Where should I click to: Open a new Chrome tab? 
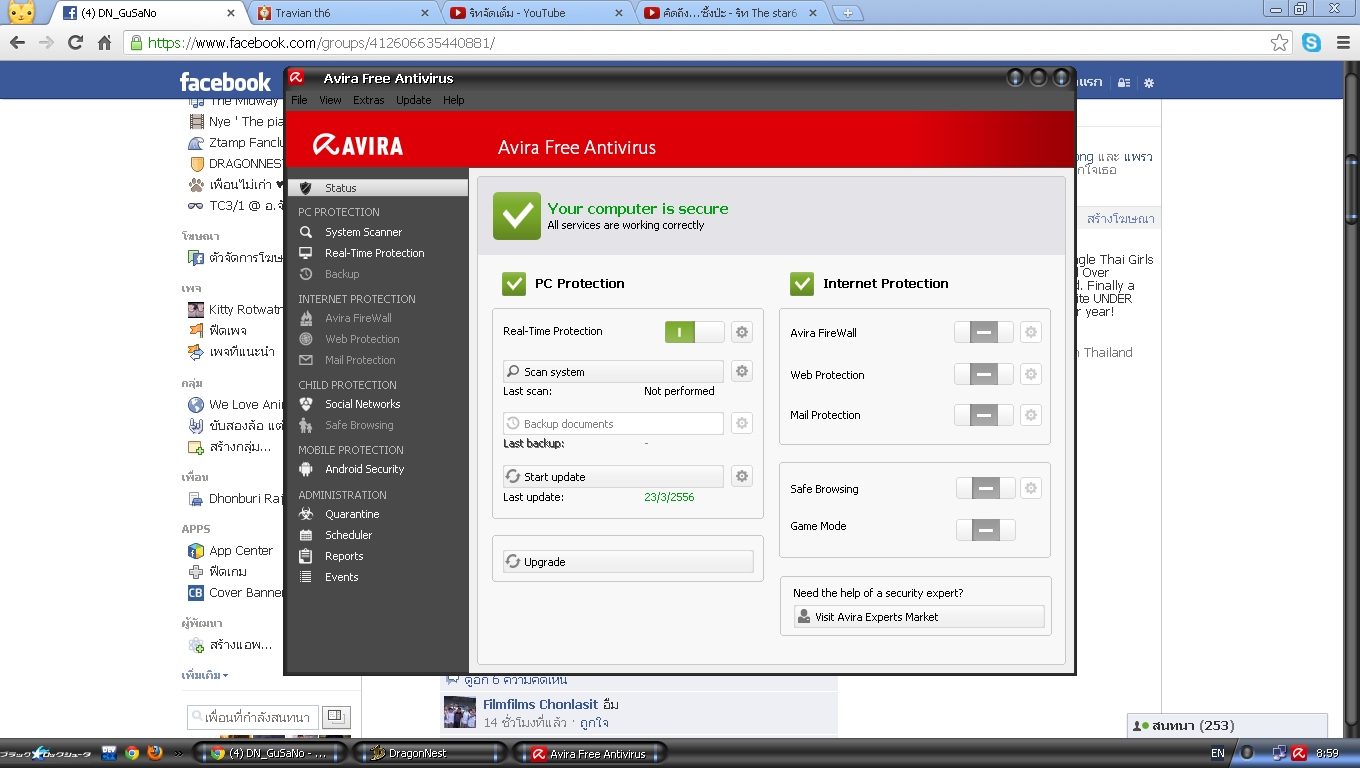pos(848,13)
